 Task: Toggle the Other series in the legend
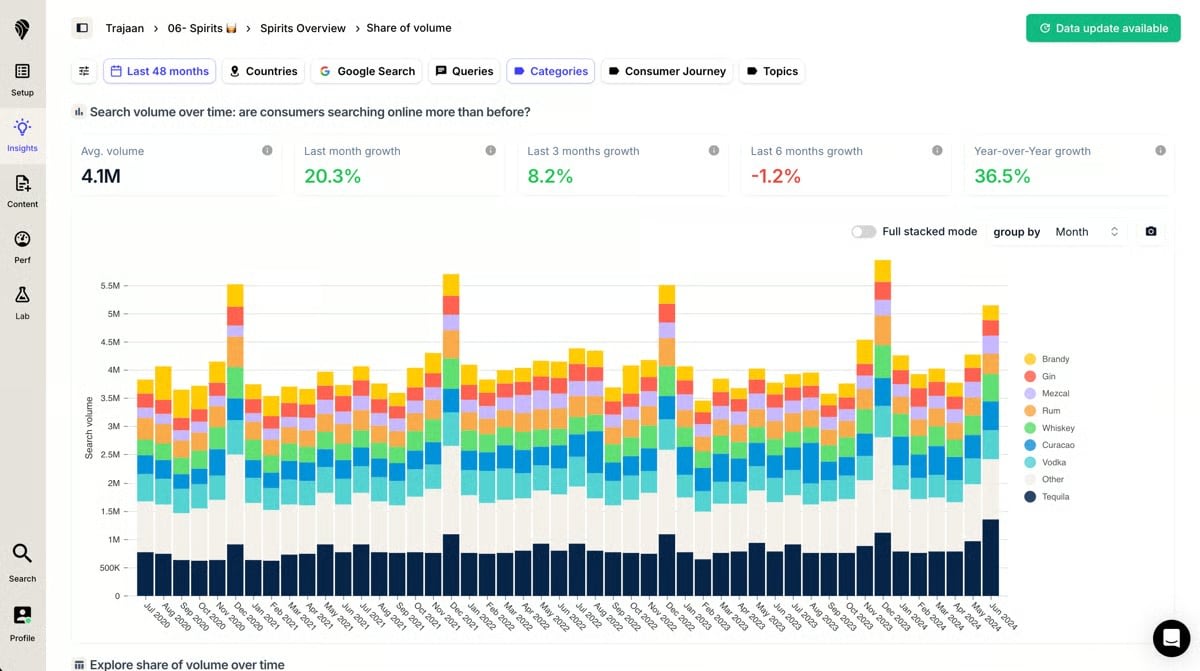[1045, 479]
